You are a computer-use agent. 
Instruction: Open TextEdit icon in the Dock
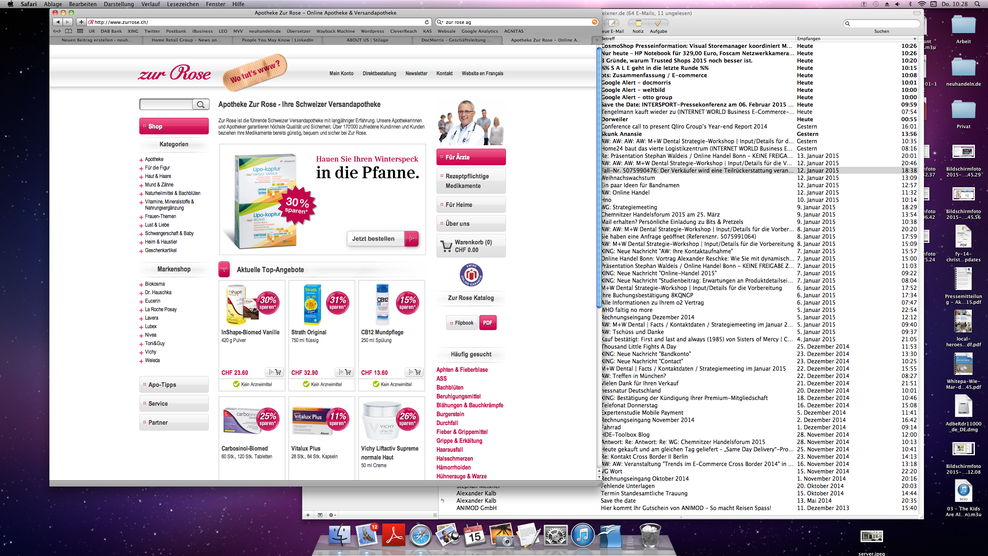click(x=528, y=535)
